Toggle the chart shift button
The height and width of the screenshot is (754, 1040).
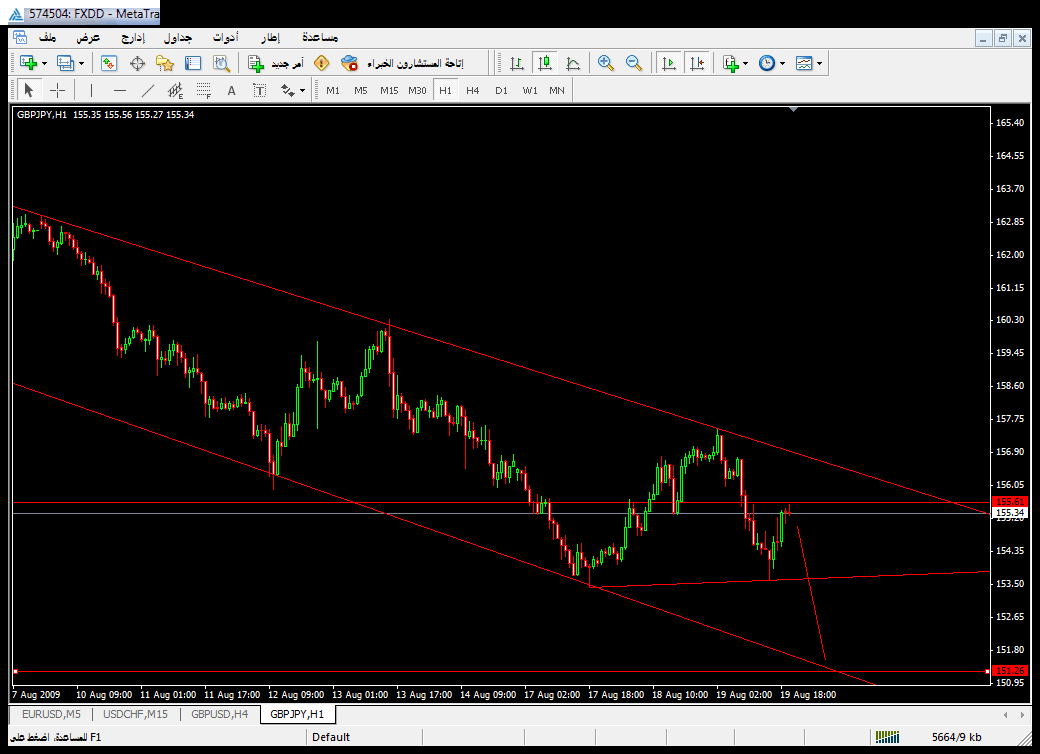pos(697,63)
